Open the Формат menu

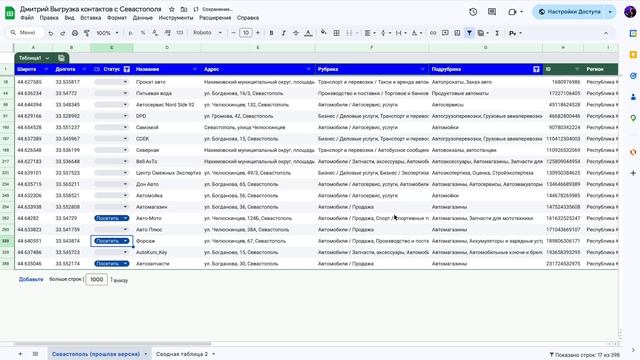(x=117, y=18)
